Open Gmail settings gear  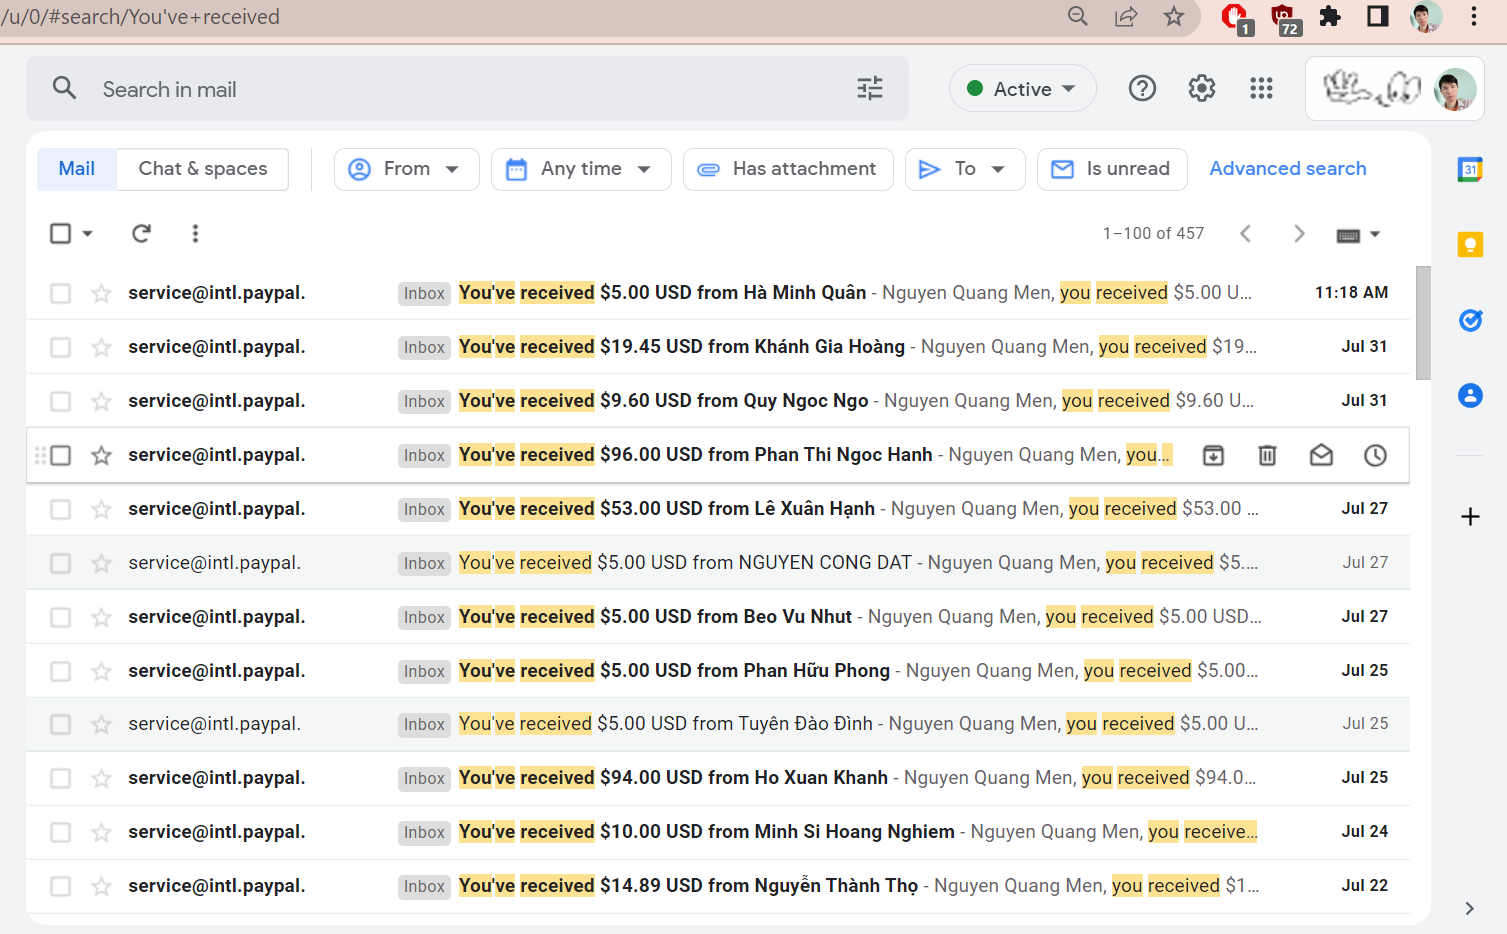click(x=1202, y=89)
